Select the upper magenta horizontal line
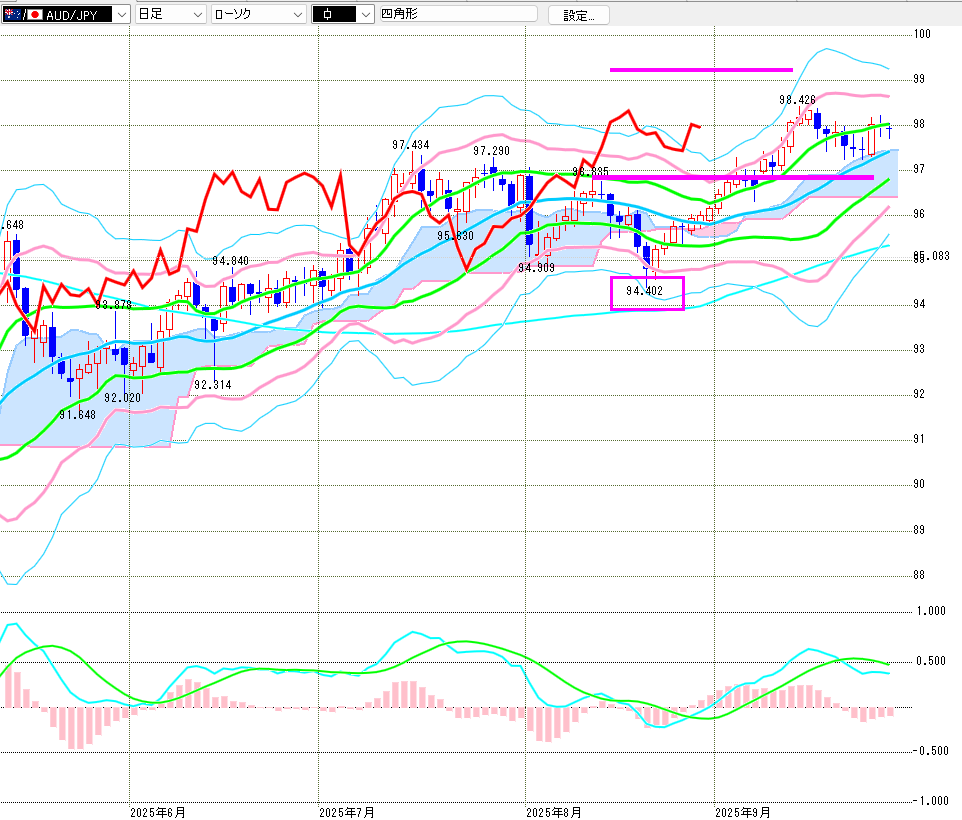This screenshot has height=820, width=962. point(700,70)
